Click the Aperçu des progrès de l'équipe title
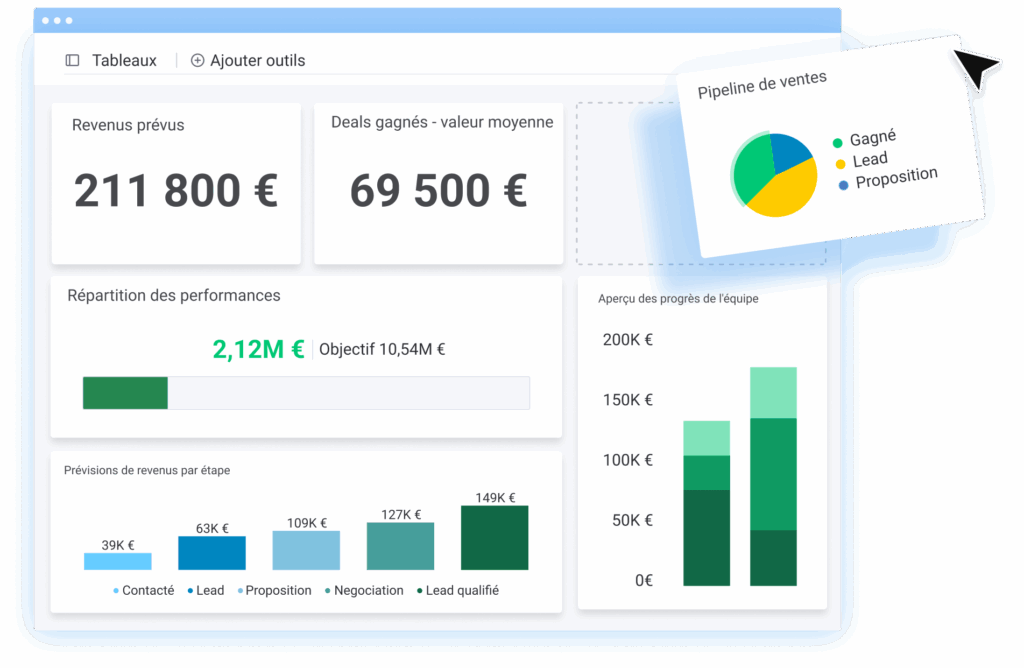 (679, 298)
